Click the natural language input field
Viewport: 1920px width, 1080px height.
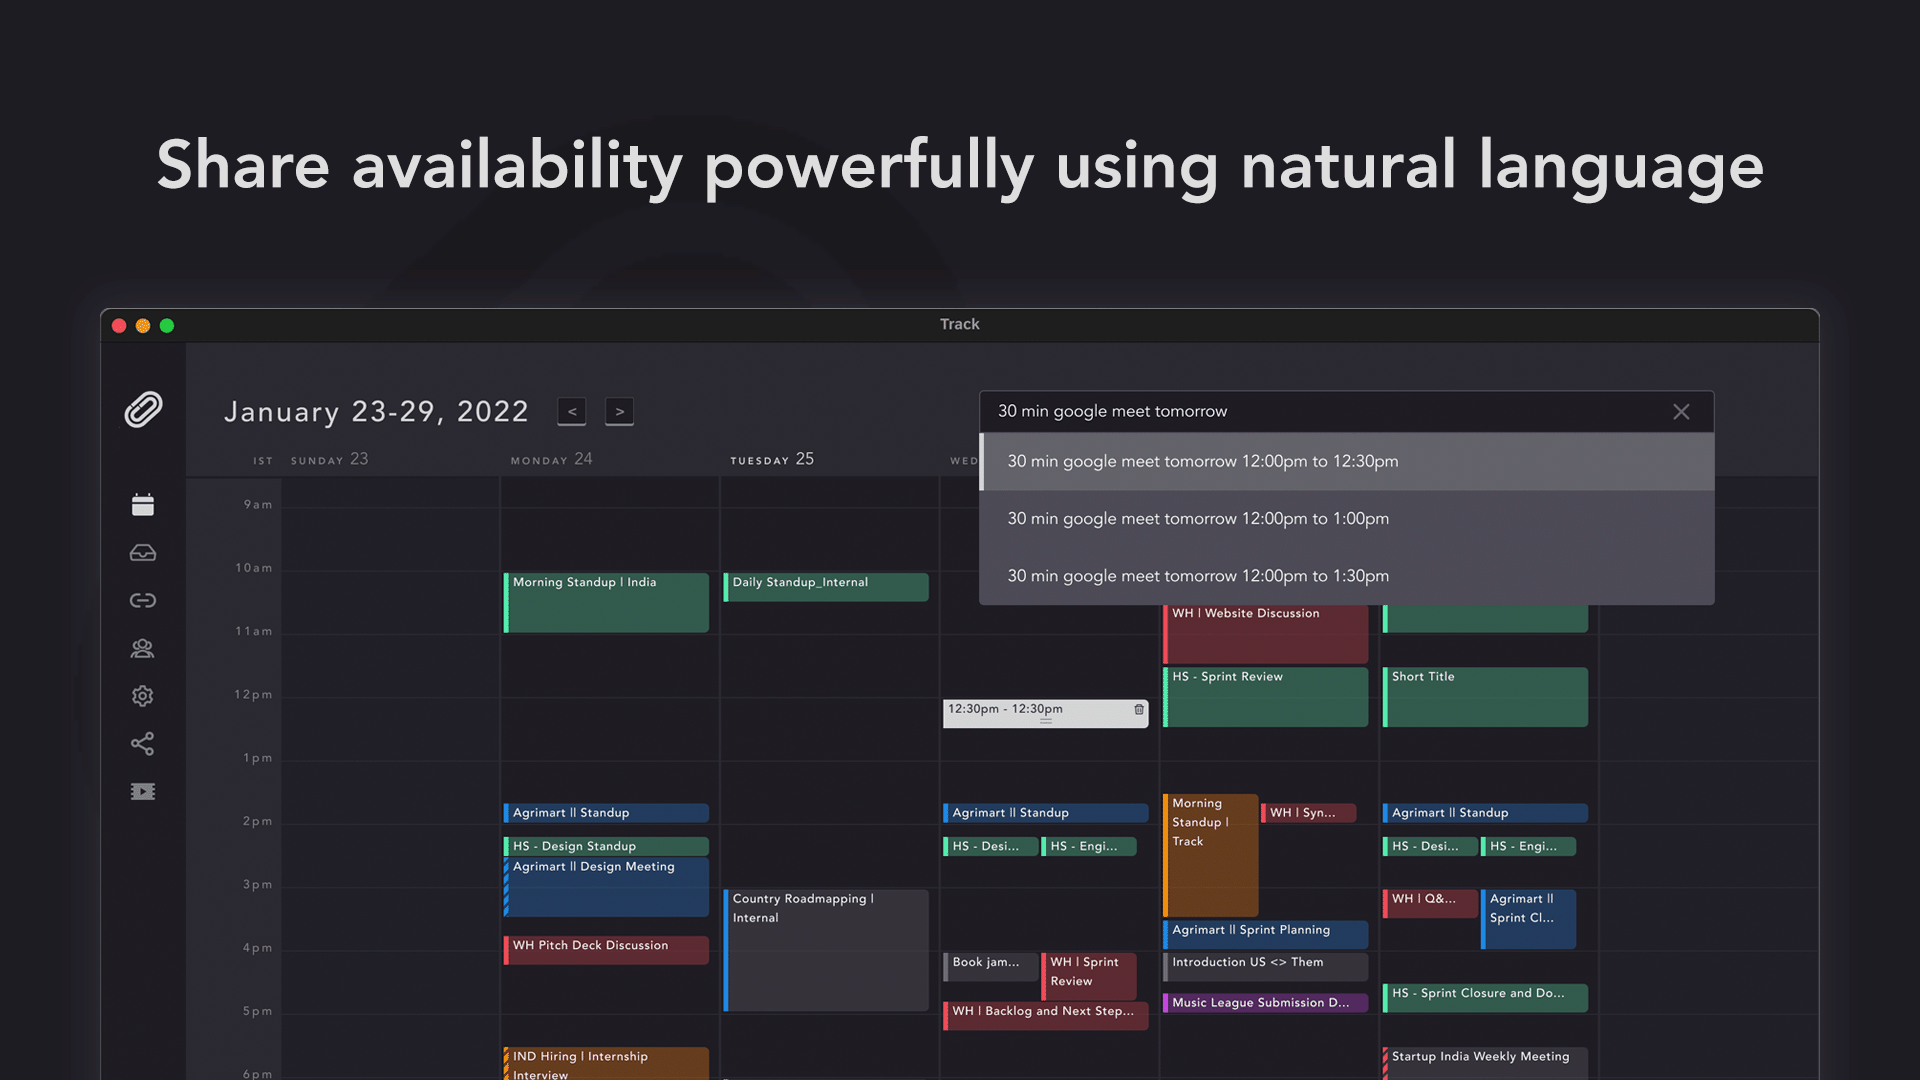[1300, 412]
